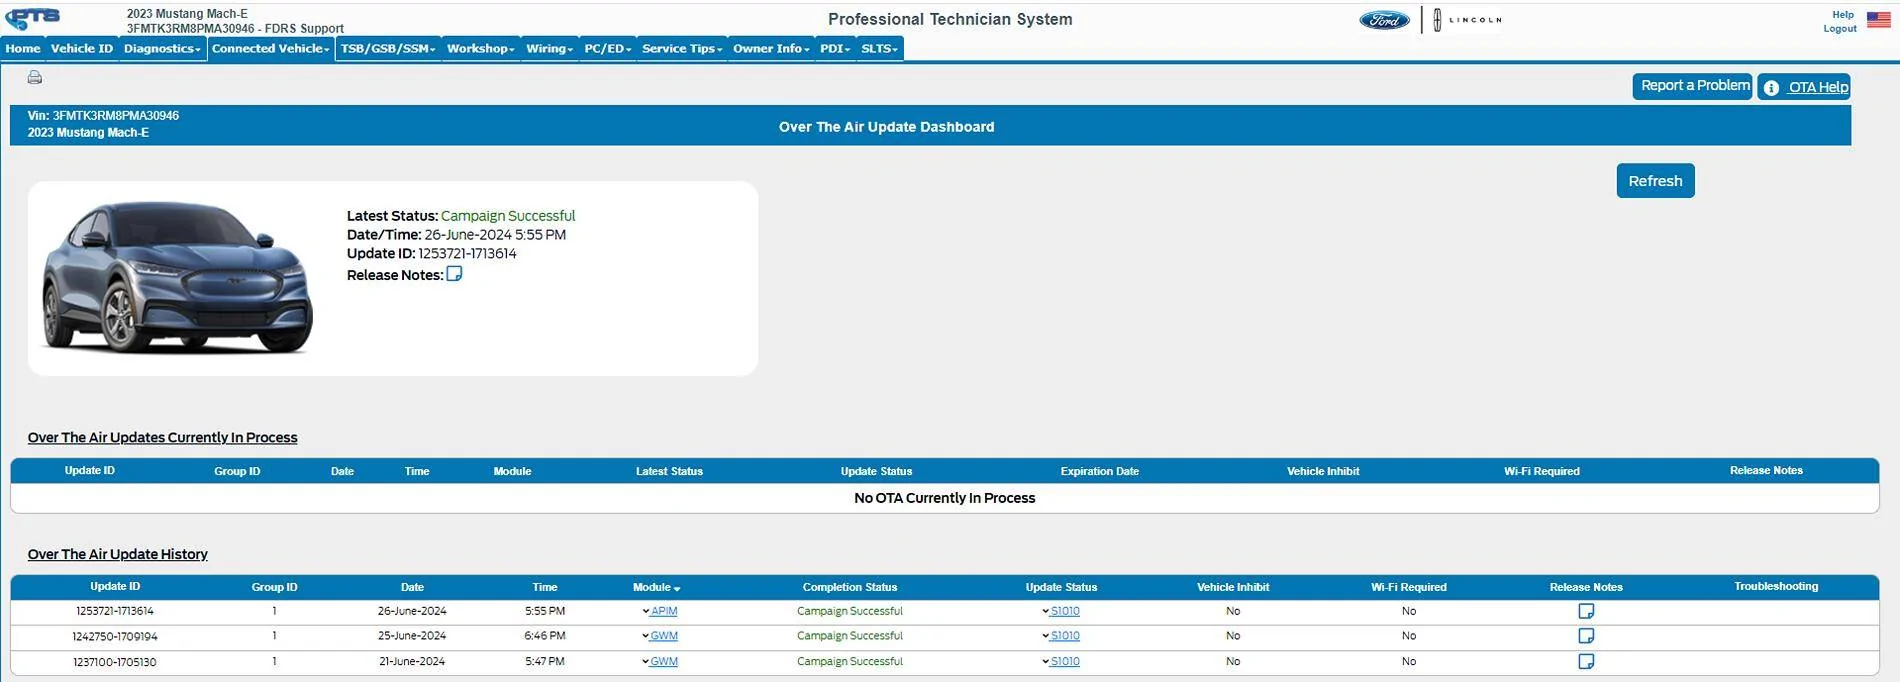Viewport: 1900px width, 682px height.
Task: Expand chevron beside S1010 in 26-June-2024 row
Action: [x=1045, y=611]
